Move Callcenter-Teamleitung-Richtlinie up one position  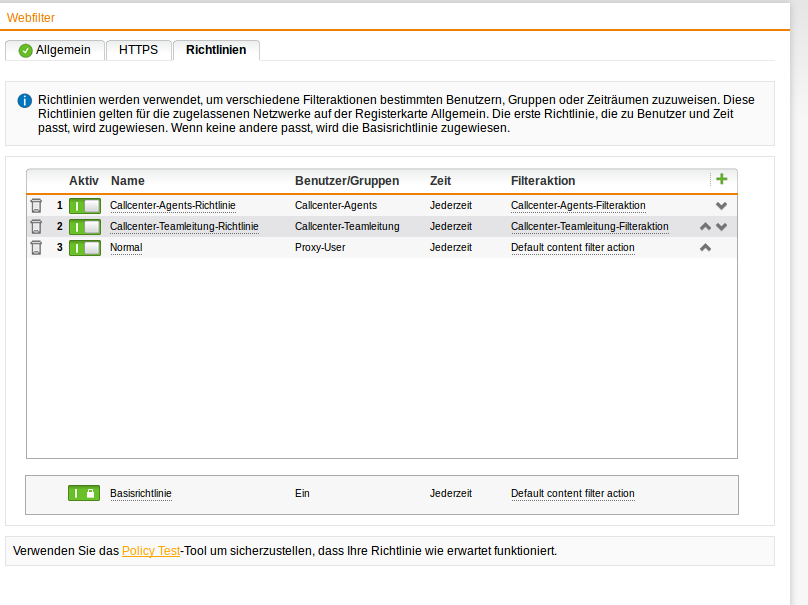(x=705, y=227)
